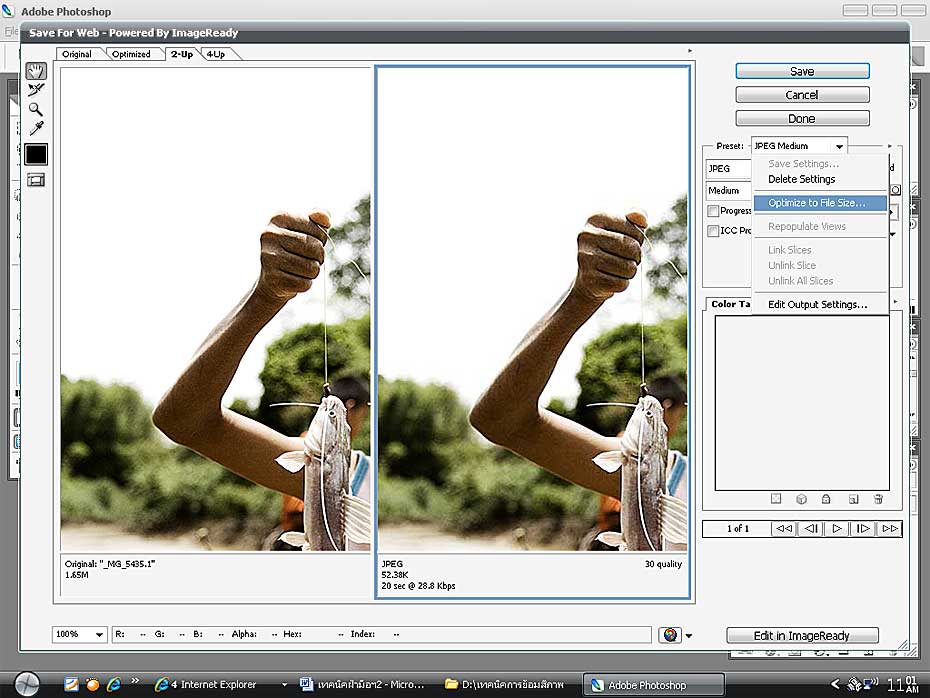Screen dimensions: 930x698
Task: Step to previous frame
Action: point(811,528)
